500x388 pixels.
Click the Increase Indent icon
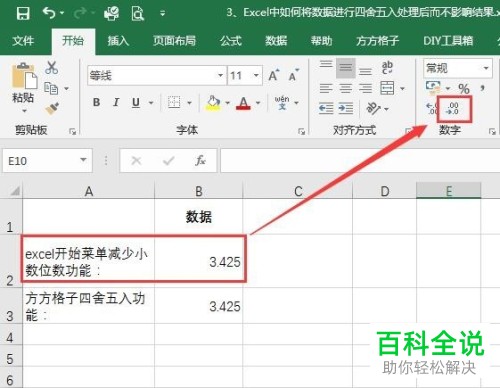point(346,108)
